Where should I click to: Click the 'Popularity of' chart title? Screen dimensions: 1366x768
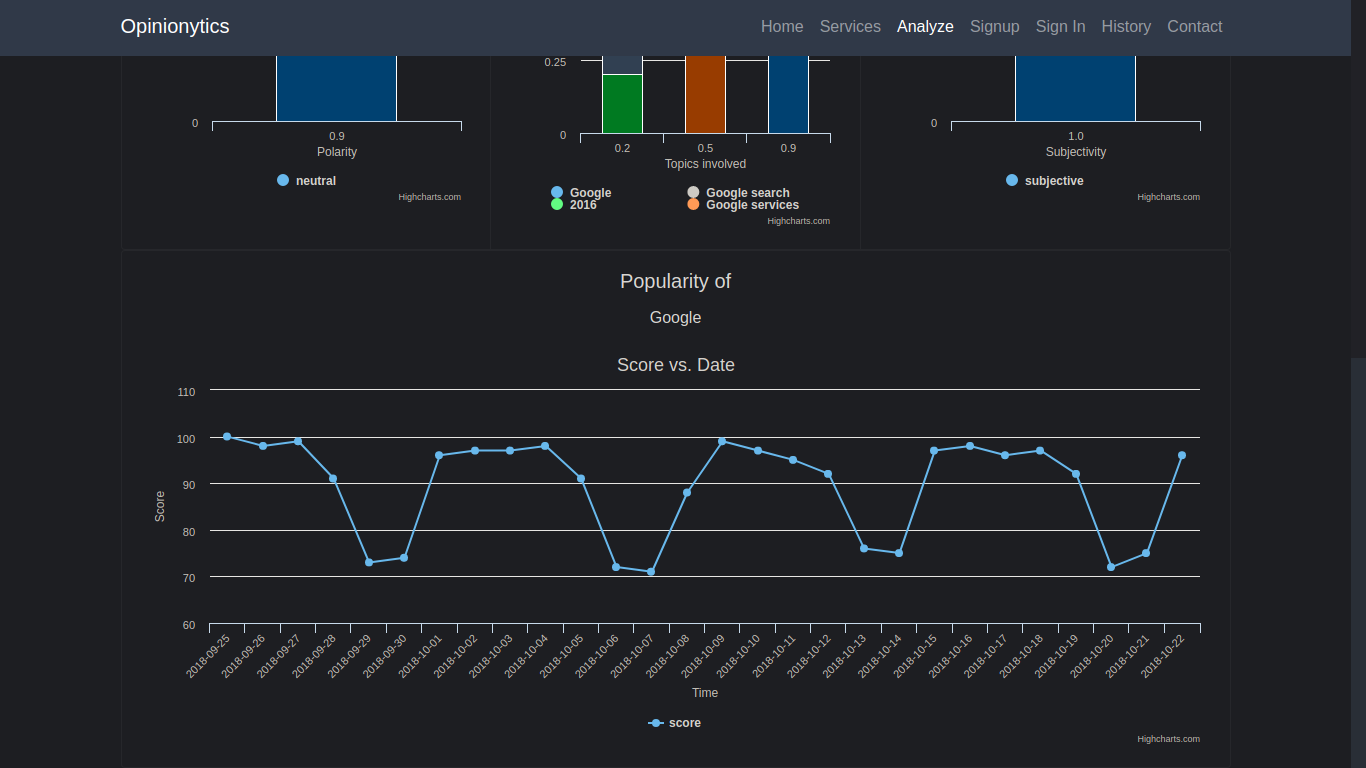[676, 281]
